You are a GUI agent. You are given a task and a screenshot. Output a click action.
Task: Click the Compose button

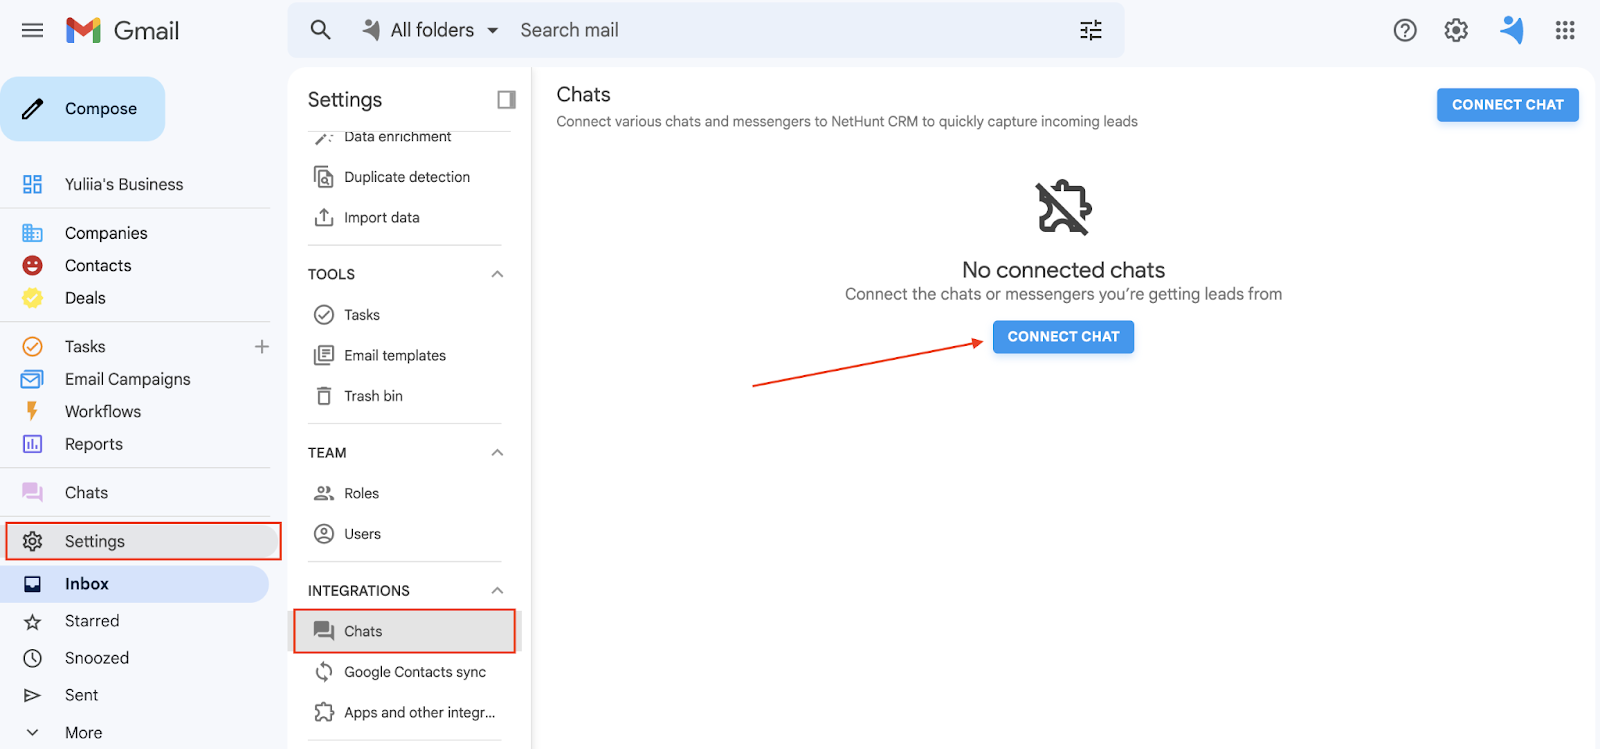point(82,109)
